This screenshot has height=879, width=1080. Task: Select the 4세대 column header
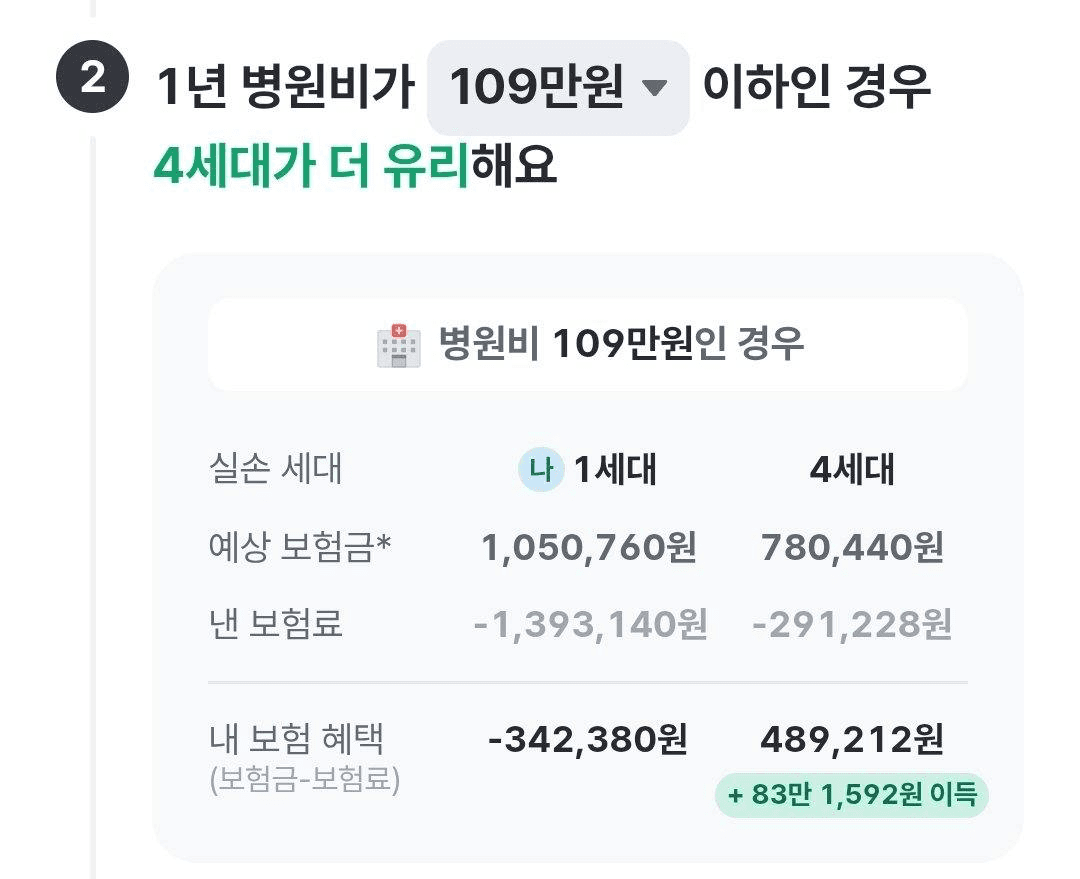(852, 470)
